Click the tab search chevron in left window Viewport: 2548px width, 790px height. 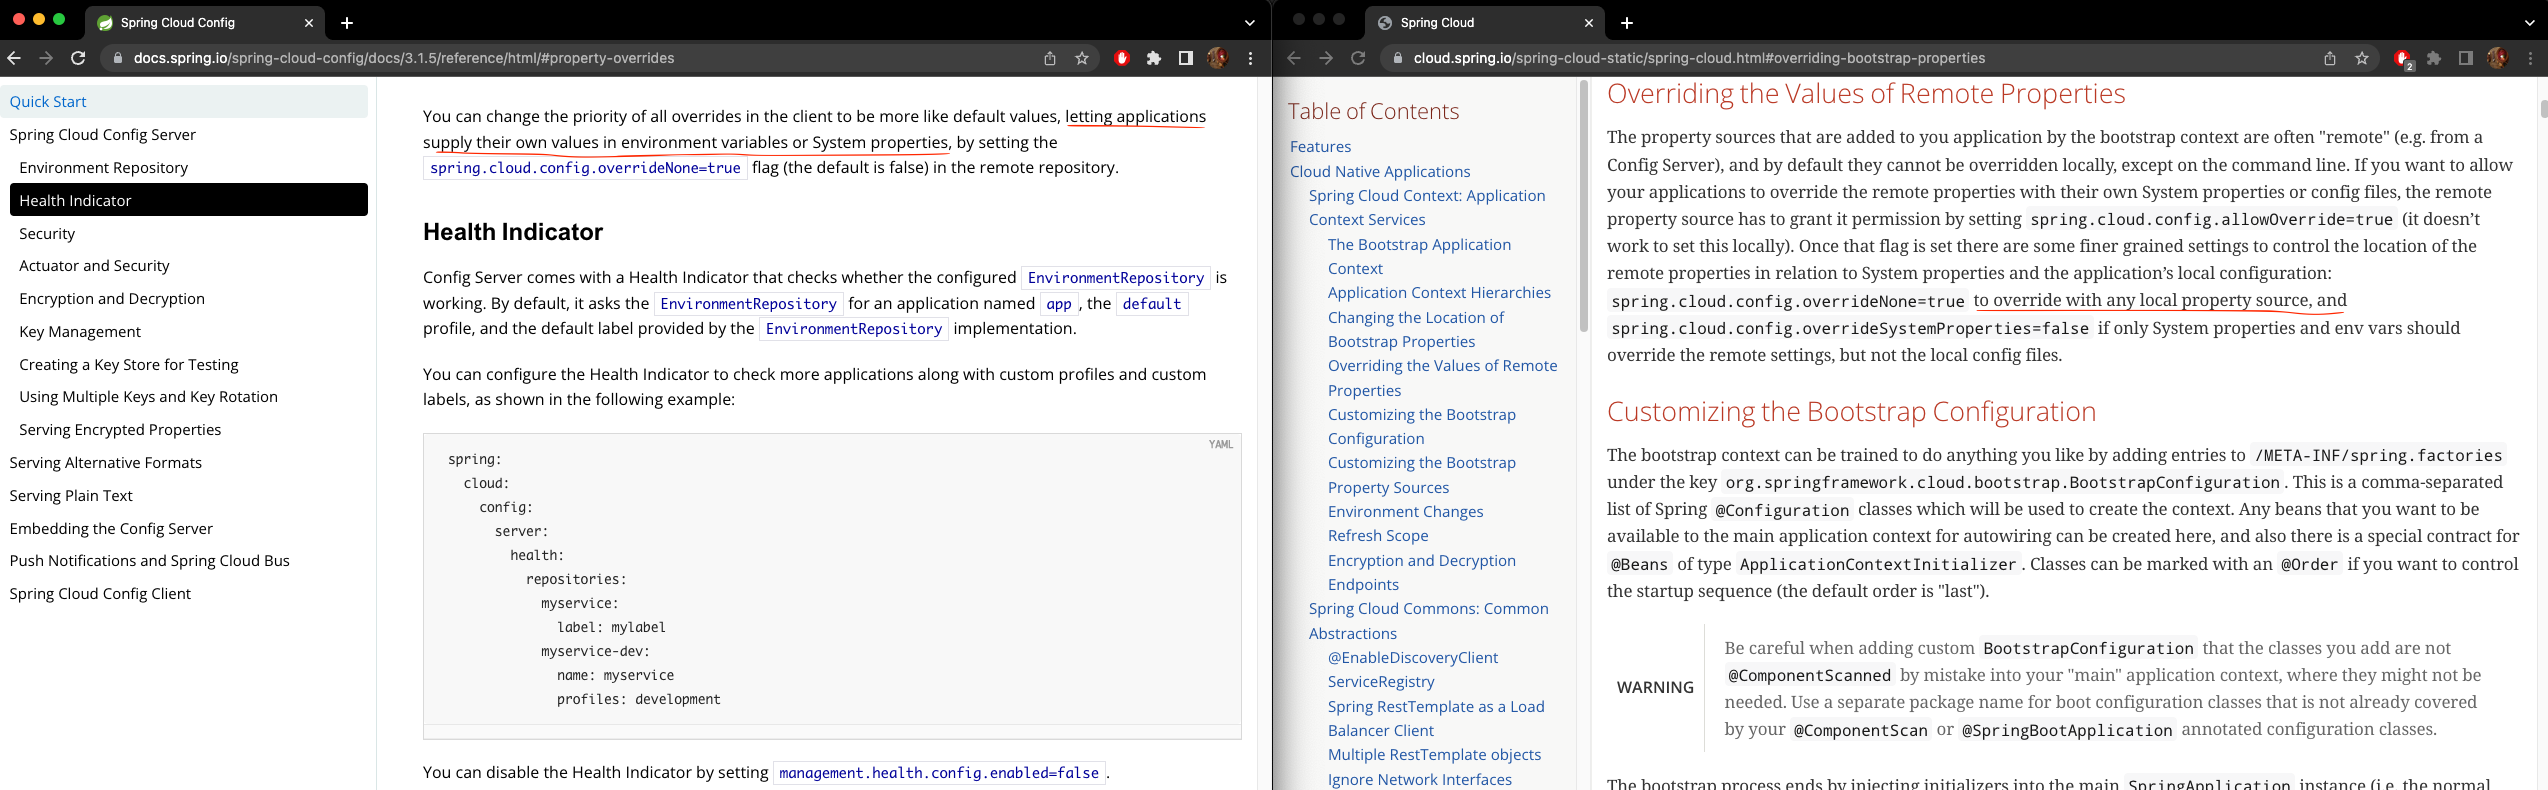tap(1250, 22)
